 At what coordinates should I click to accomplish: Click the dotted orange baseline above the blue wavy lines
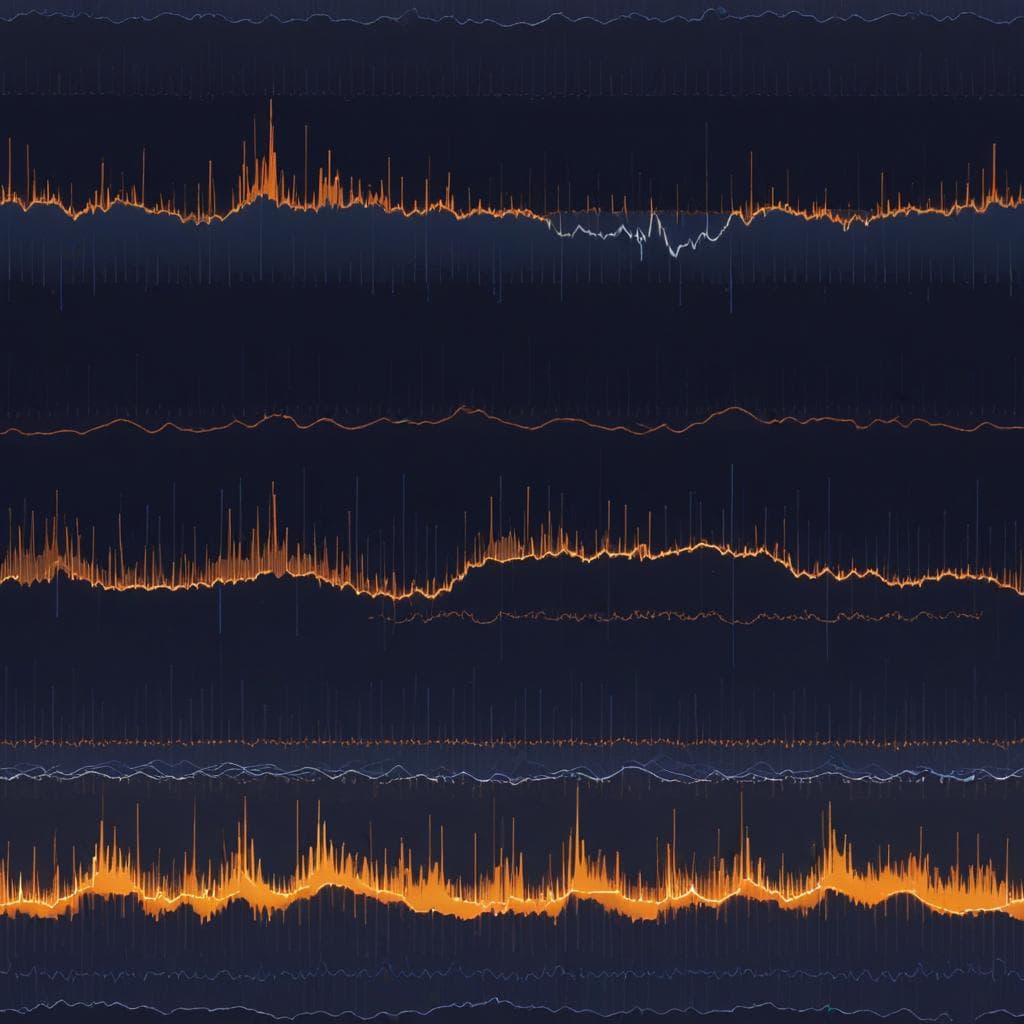click(512, 743)
